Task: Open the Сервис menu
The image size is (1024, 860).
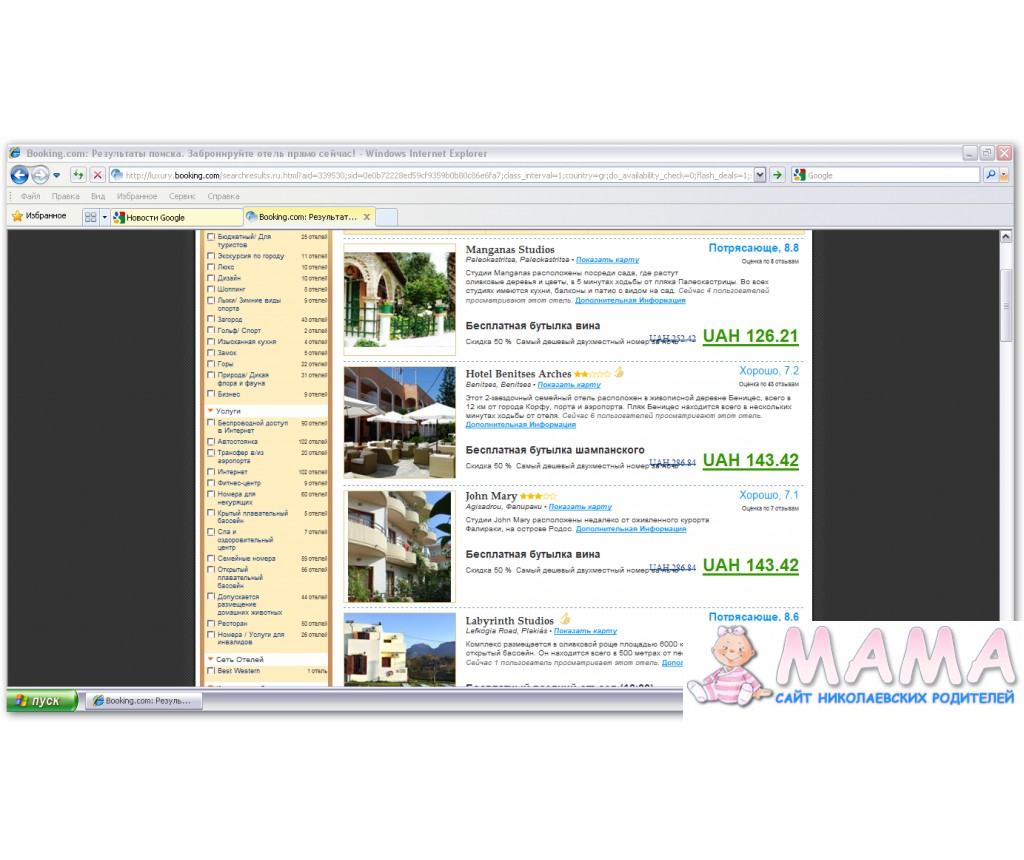Action: click(x=182, y=197)
